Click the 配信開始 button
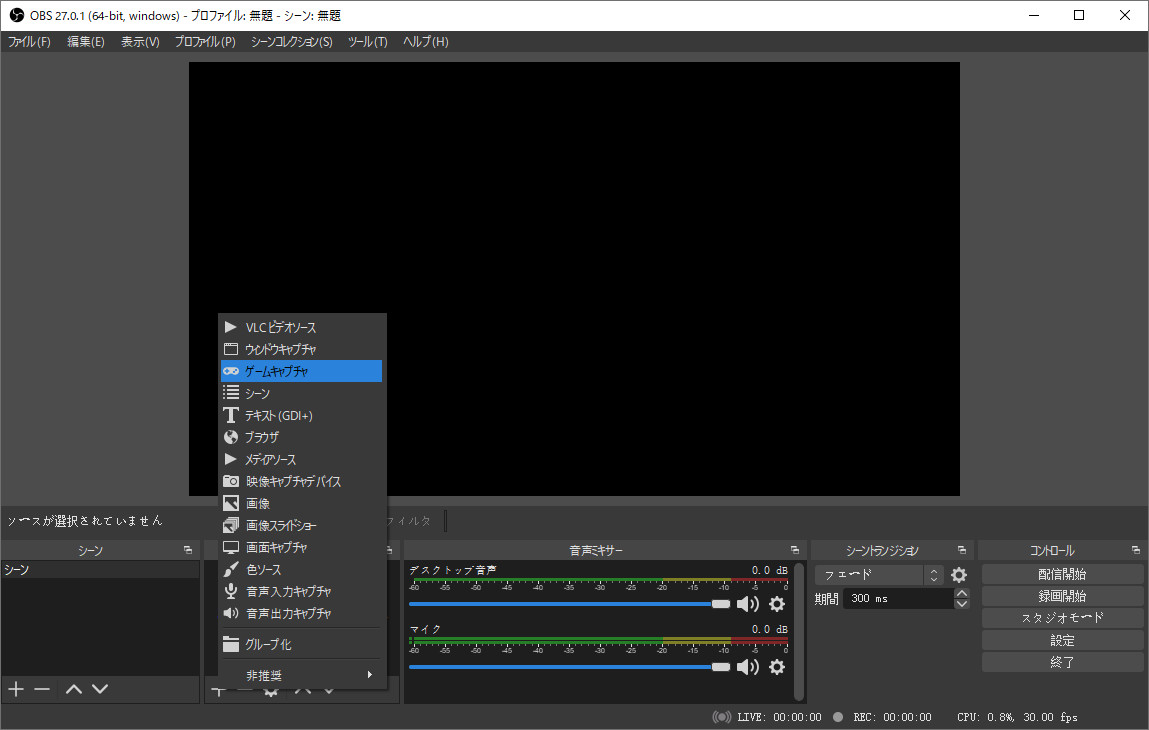 [x=1062, y=574]
